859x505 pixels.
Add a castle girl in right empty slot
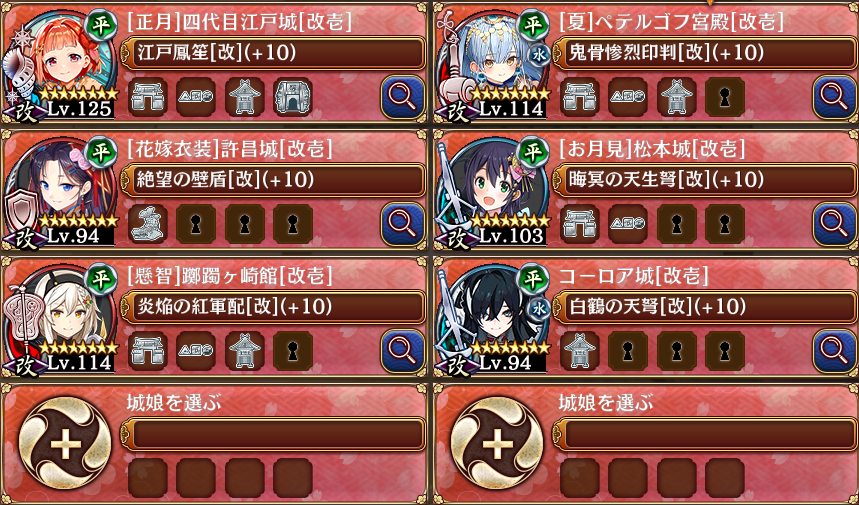(x=497, y=443)
